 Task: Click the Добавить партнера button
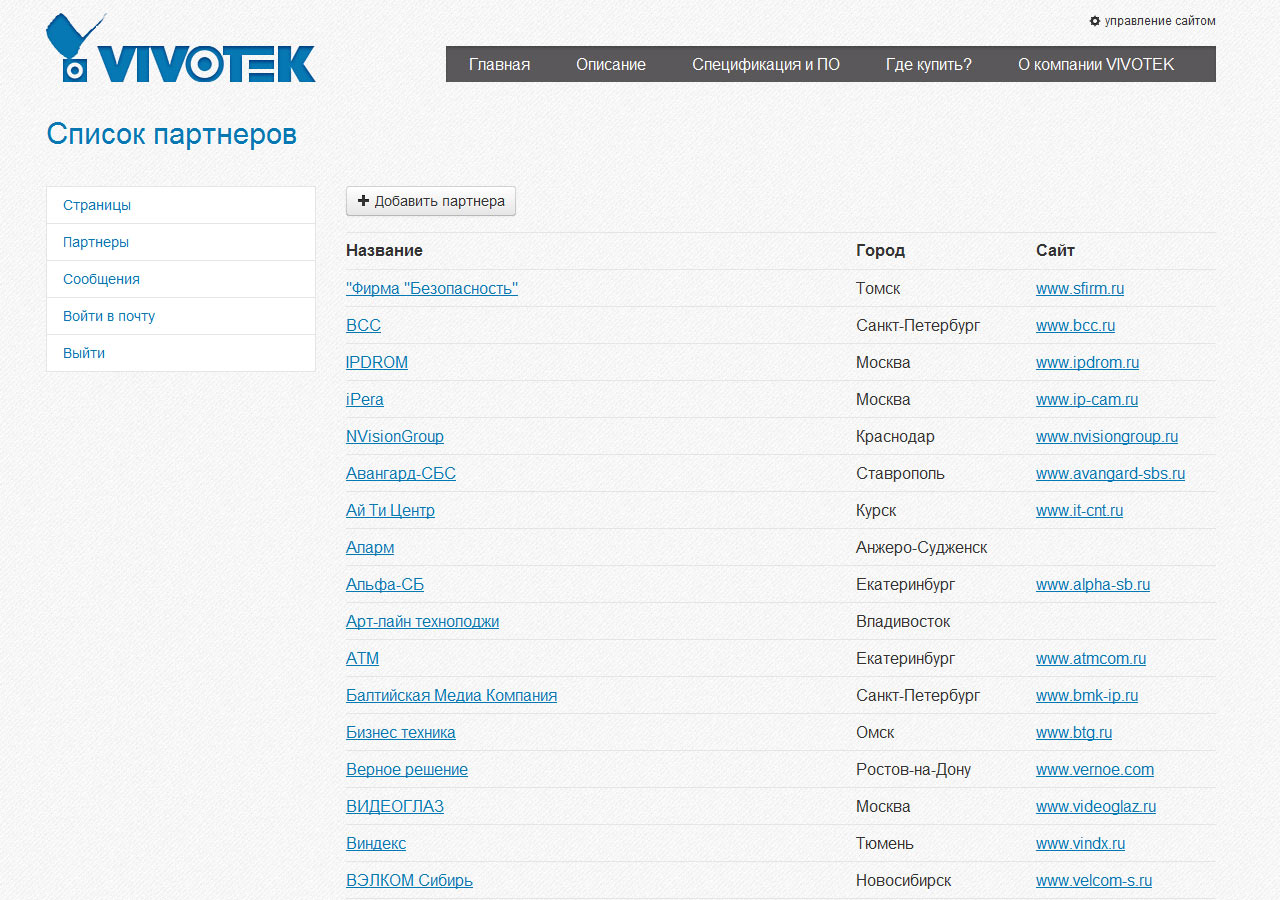[x=431, y=201]
